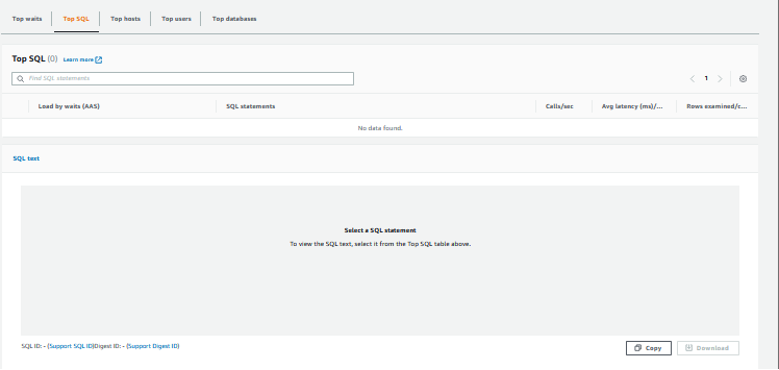779x370 pixels.
Task: Click the search magnifier icon in Find SQL statements
Action: 20,78
